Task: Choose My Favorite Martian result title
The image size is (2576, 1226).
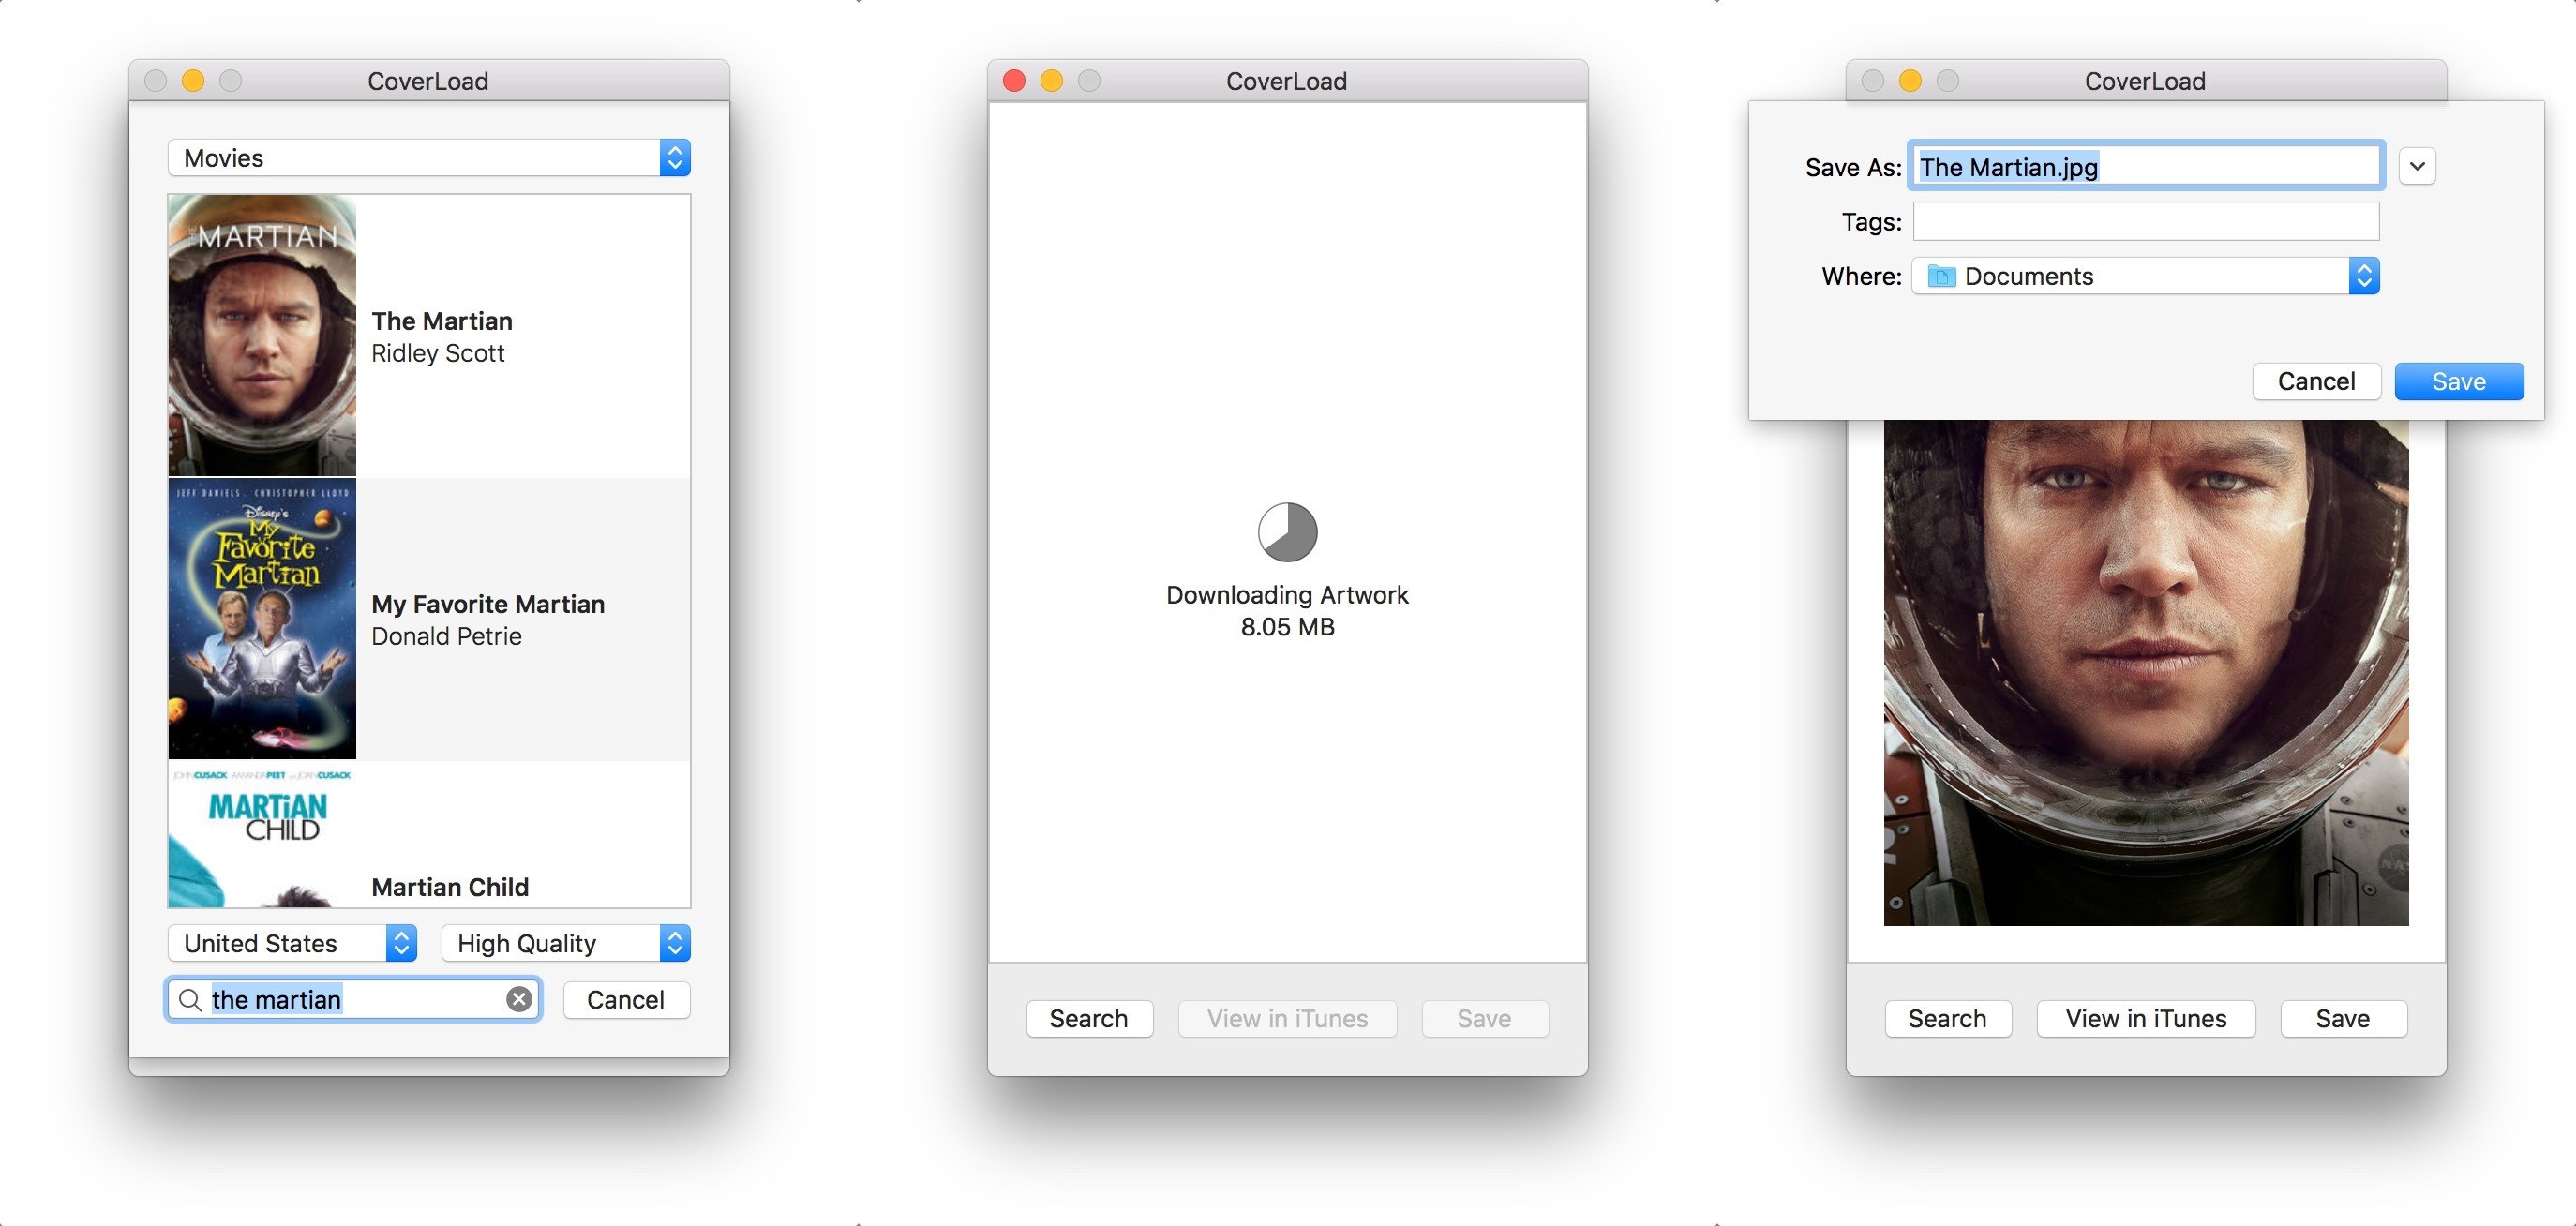Action: pyautogui.click(x=488, y=604)
